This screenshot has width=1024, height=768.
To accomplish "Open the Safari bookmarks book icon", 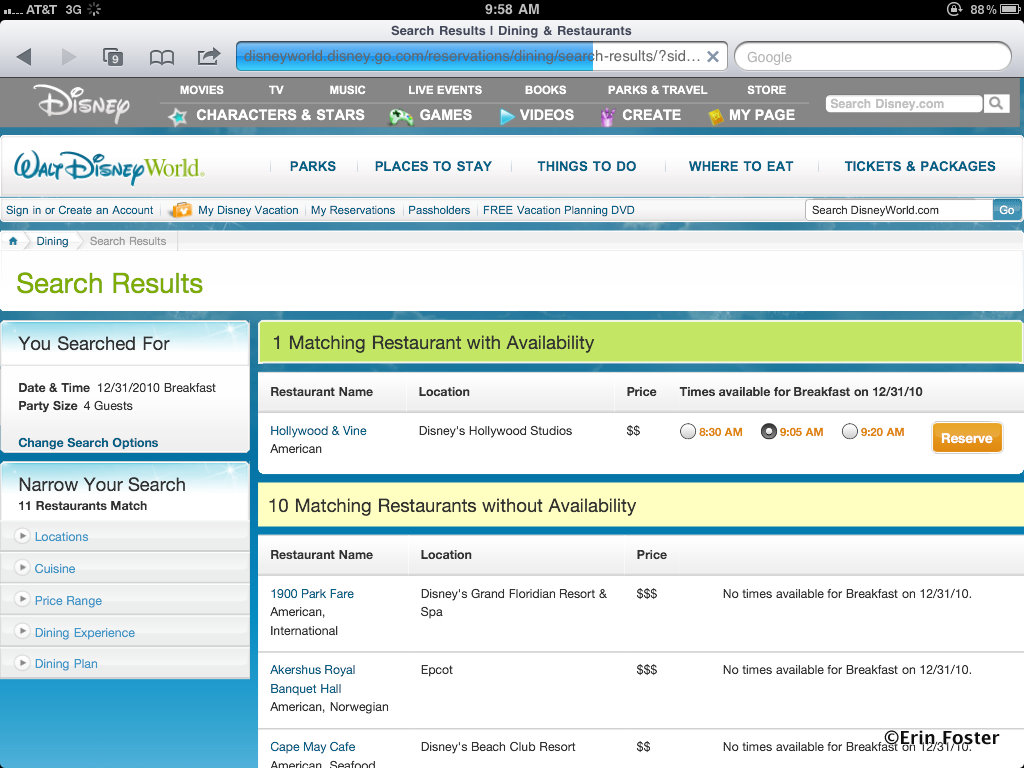I will coord(161,57).
